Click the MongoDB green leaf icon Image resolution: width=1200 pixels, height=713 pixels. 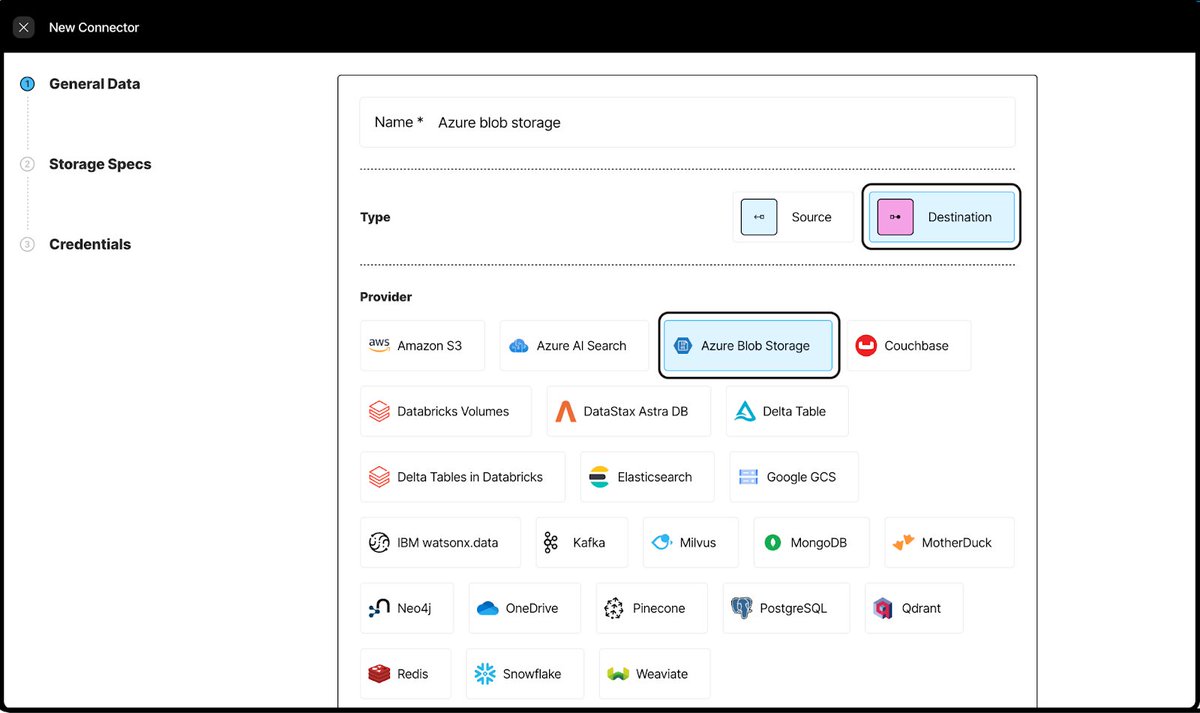tap(772, 543)
